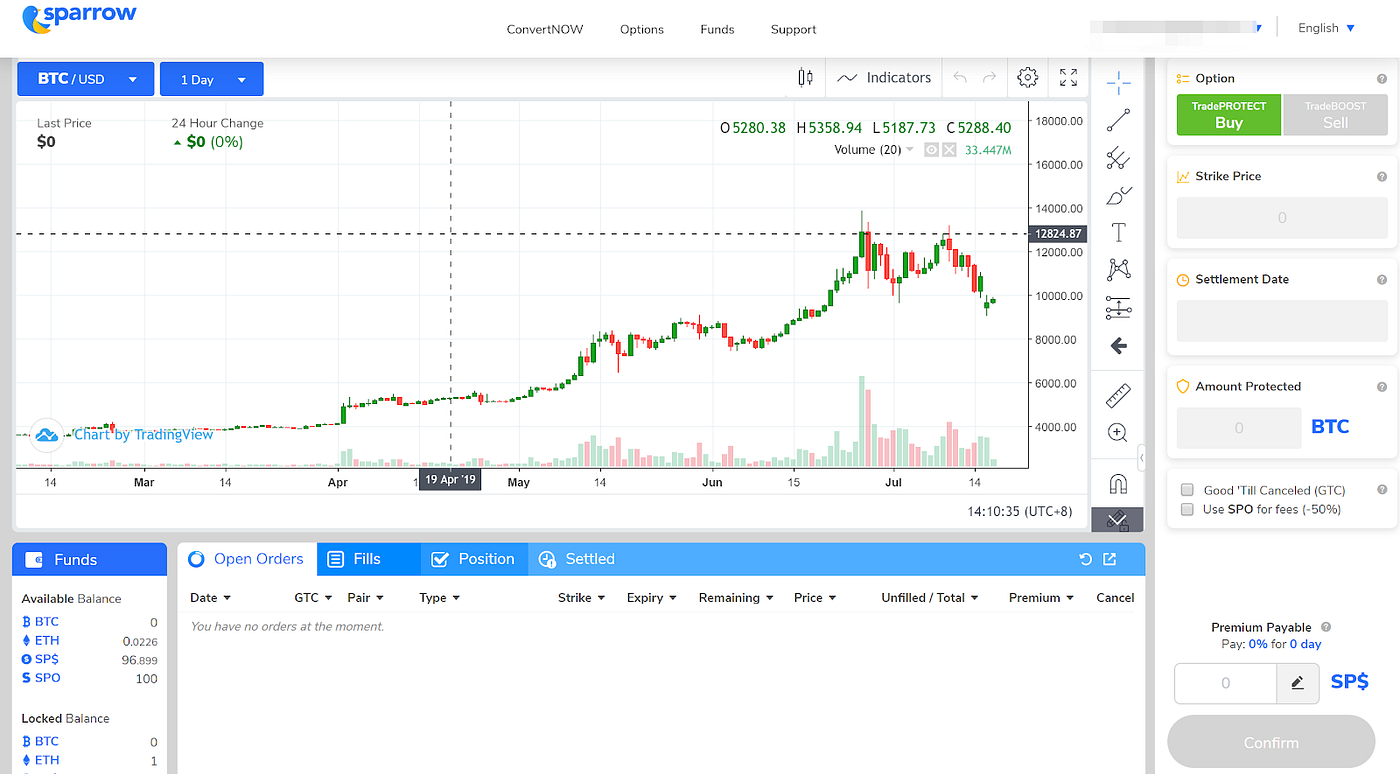The height and width of the screenshot is (774, 1400).
Task: Select the text annotation tool
Action: click(1118, 232)
